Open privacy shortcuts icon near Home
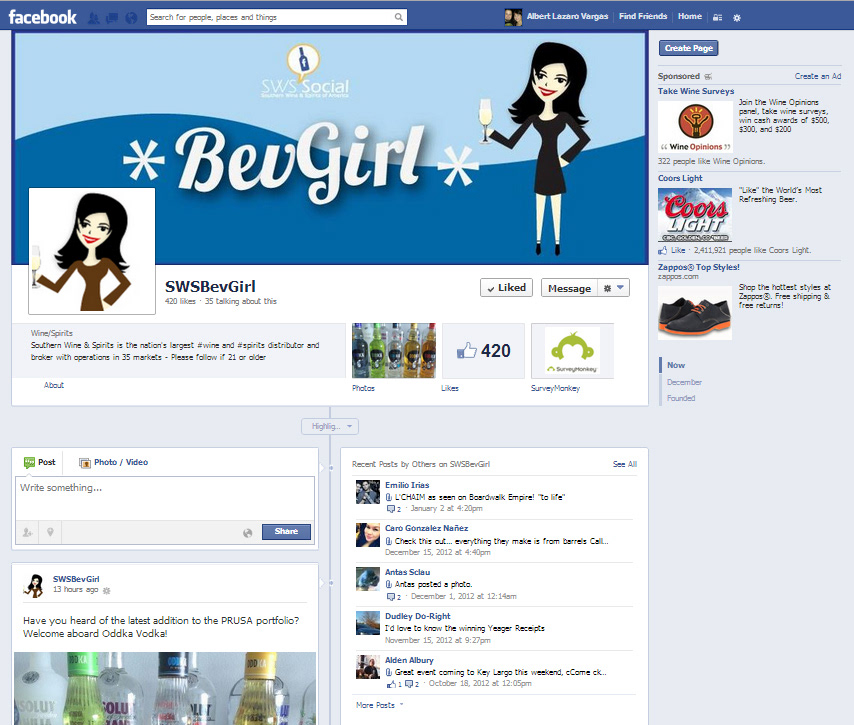 point(718,17)
